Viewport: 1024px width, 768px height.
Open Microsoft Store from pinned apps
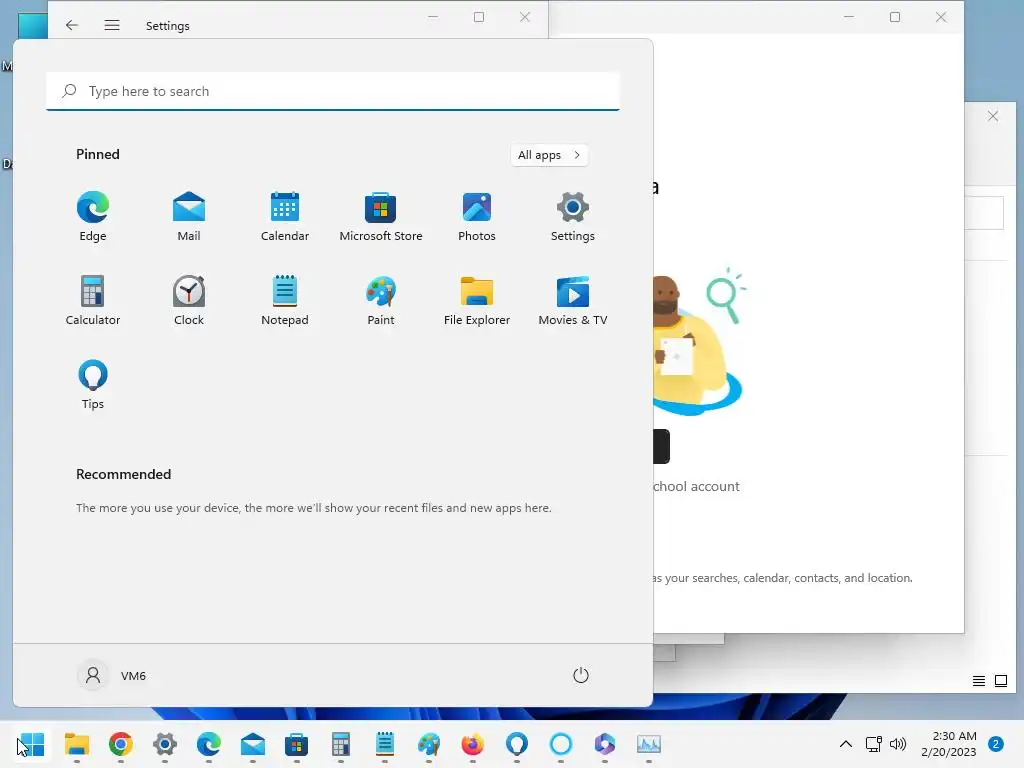pos(381,217)
